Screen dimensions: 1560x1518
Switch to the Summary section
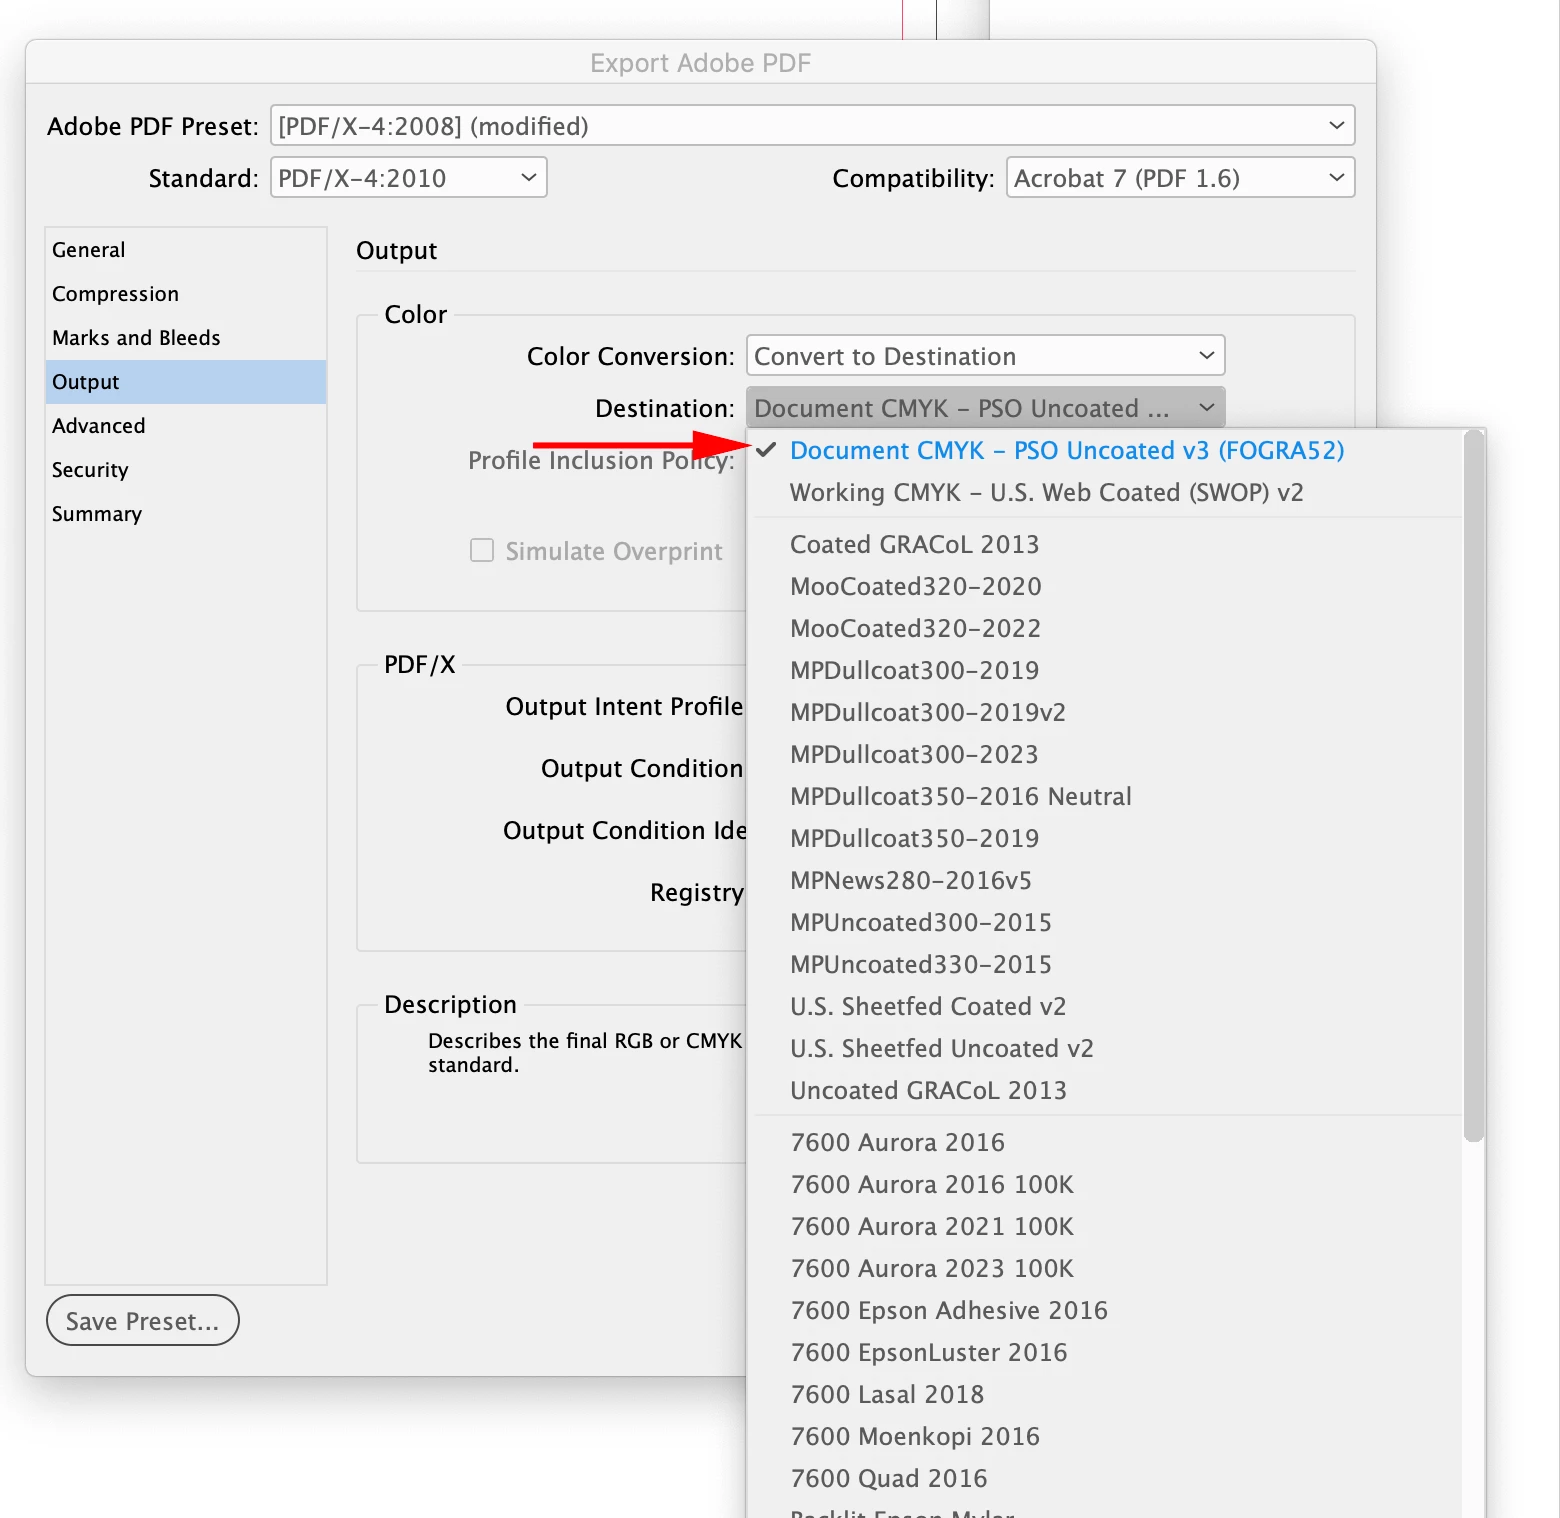(186, 514)
